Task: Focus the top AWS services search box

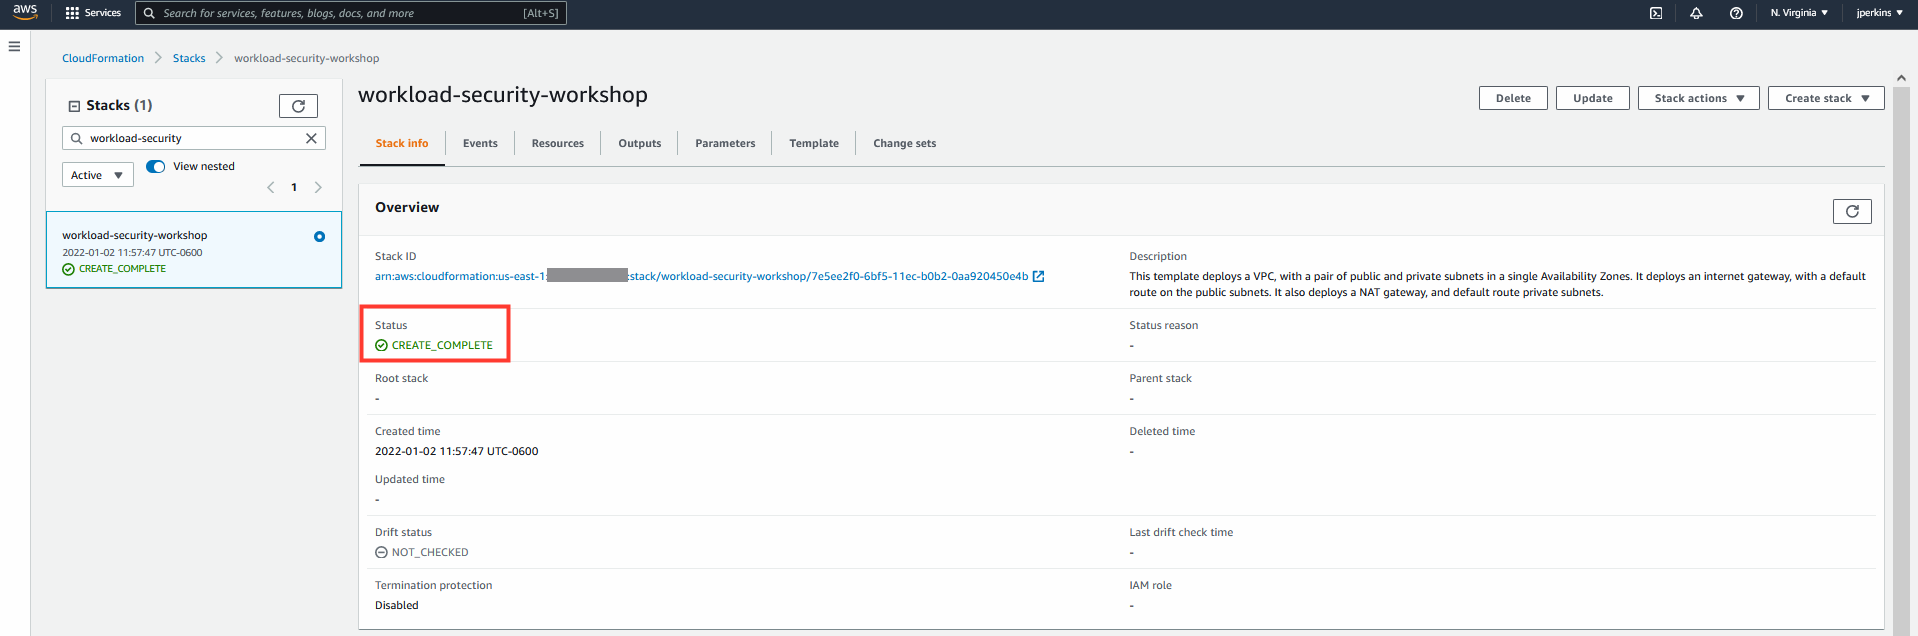Action: click(x=351, y=13)
